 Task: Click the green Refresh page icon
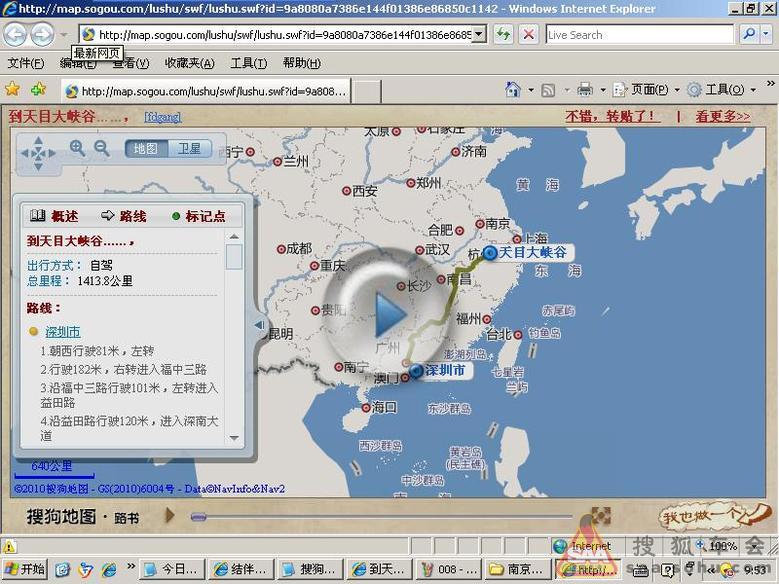[503, 34]
